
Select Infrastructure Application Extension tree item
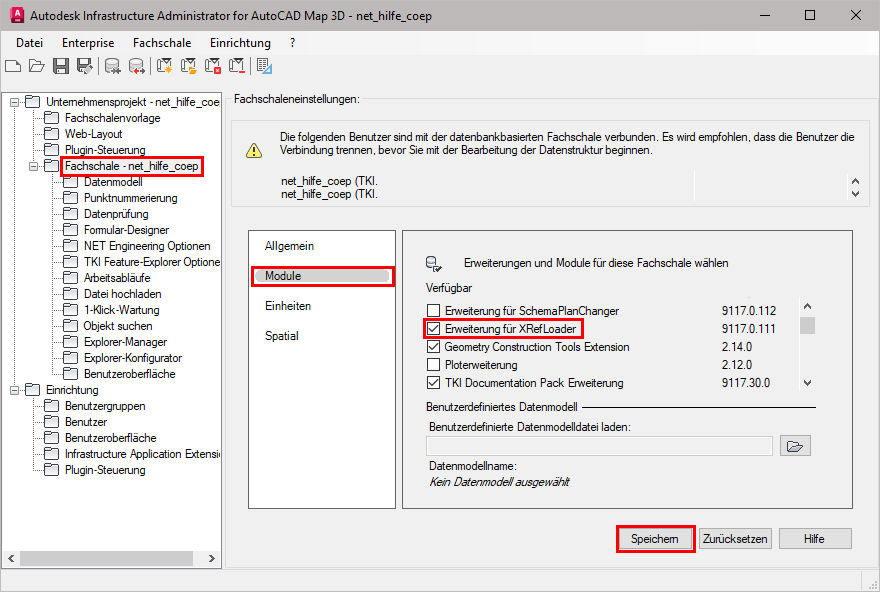tap(143, 454)
